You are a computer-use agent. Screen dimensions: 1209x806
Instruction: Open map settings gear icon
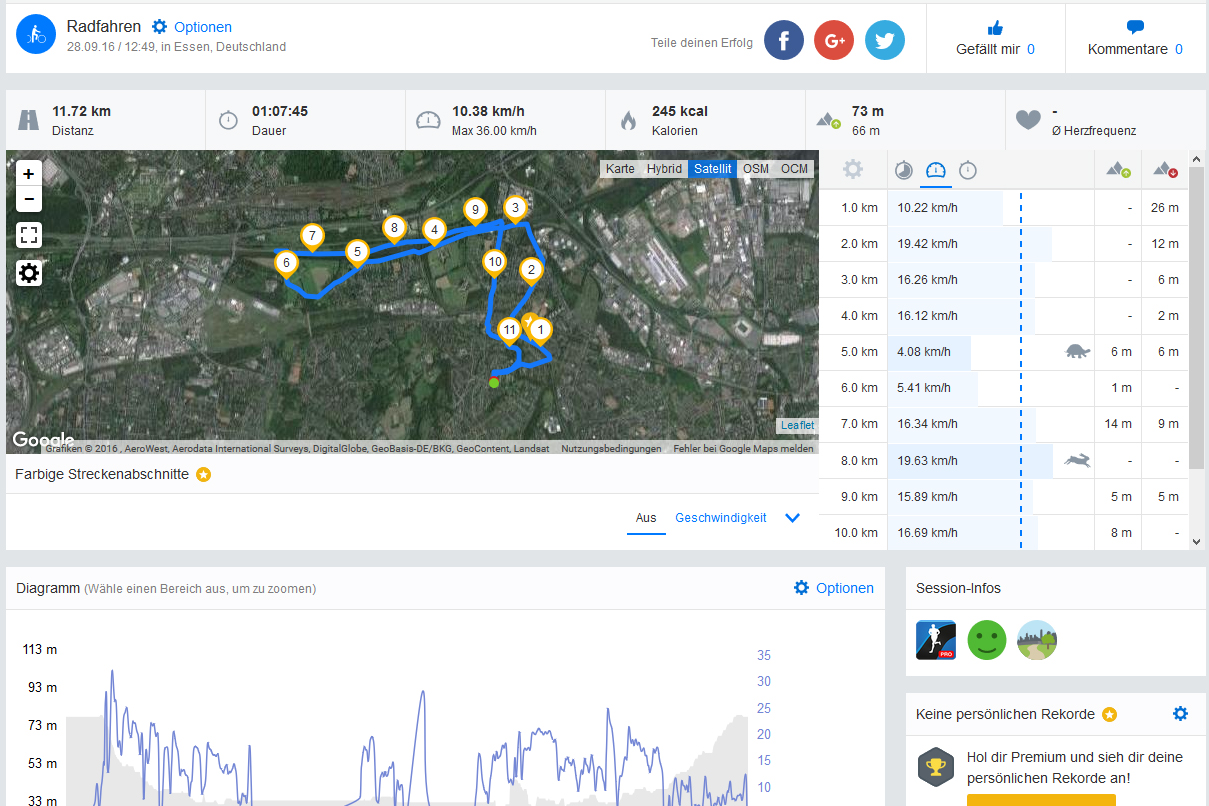[x=29, y=273]
